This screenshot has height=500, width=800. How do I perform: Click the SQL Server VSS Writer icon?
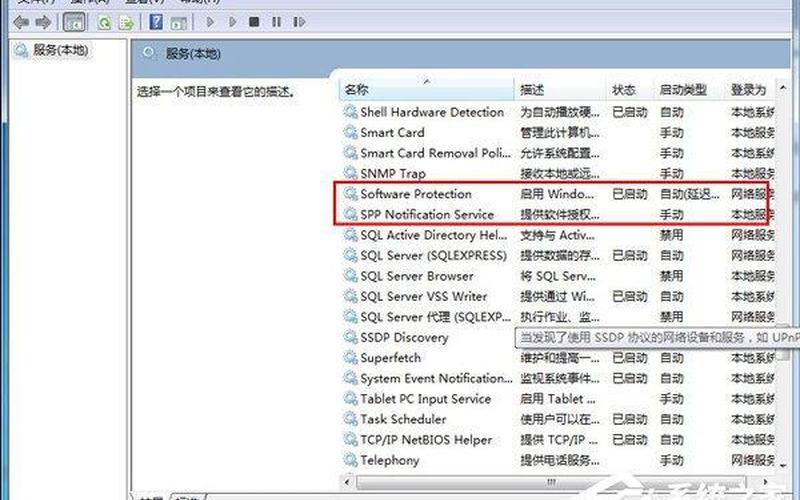pyautogui.click(x=350, y=296)
